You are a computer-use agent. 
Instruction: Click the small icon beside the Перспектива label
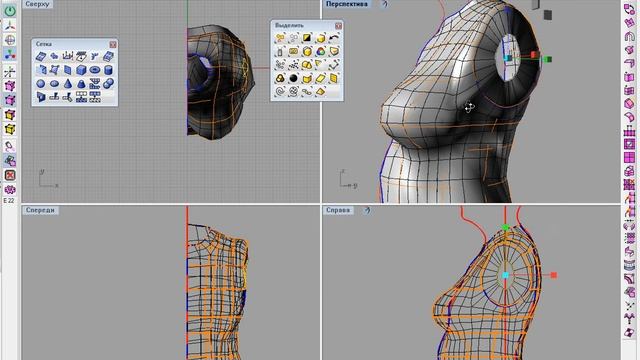(384, 4)
